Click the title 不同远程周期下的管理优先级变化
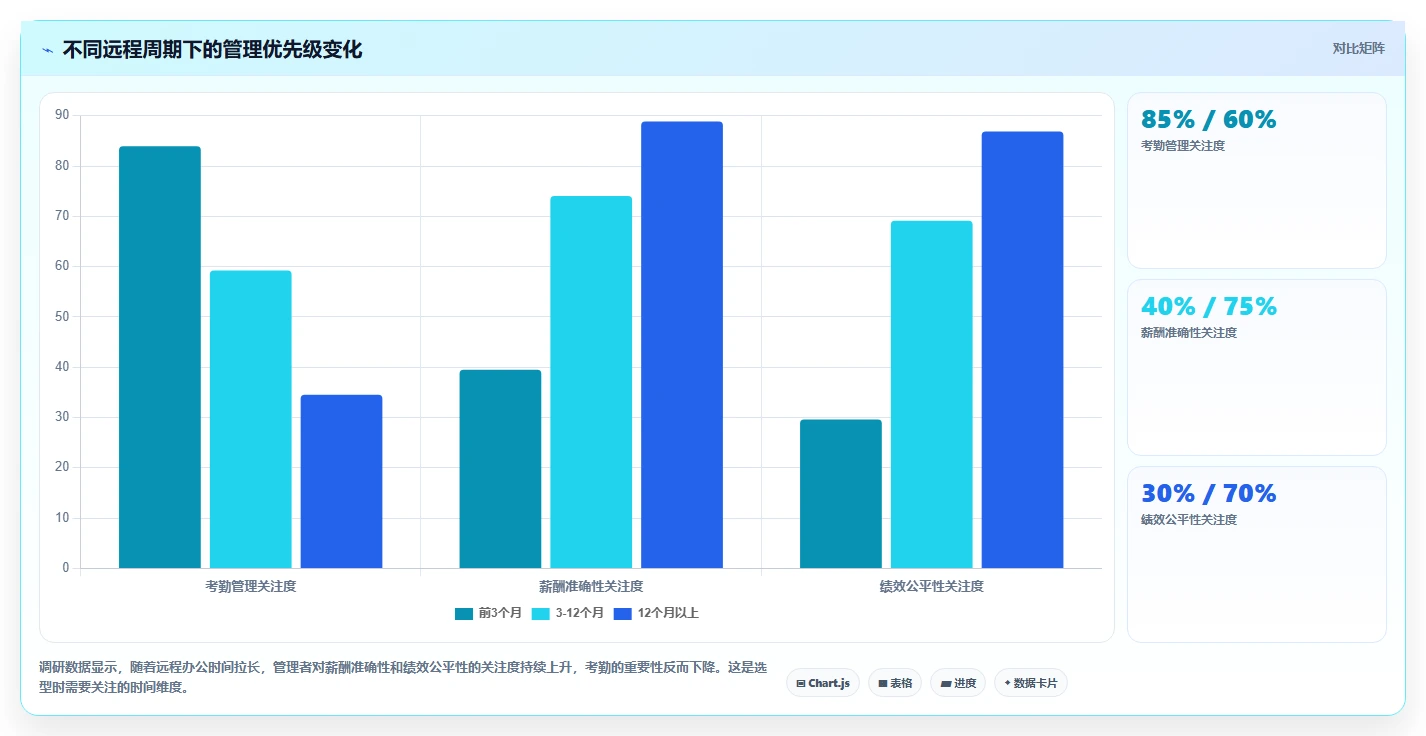Viewport: 1426px width, 736px height. pyautogui.click(x=212, y=50)
